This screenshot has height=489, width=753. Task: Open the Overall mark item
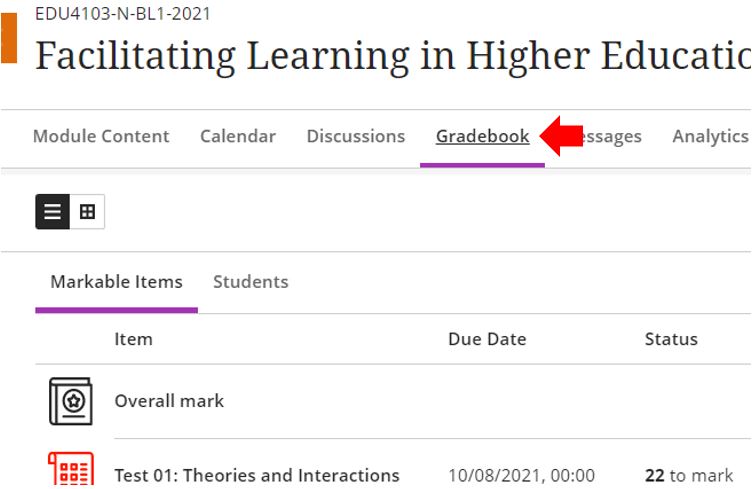point(169,401)
